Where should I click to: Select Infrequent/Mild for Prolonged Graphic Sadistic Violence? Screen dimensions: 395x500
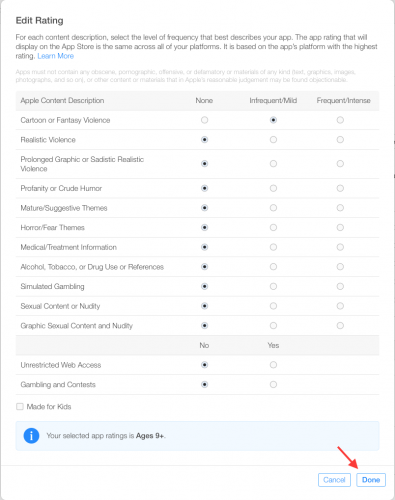(273, 164)
